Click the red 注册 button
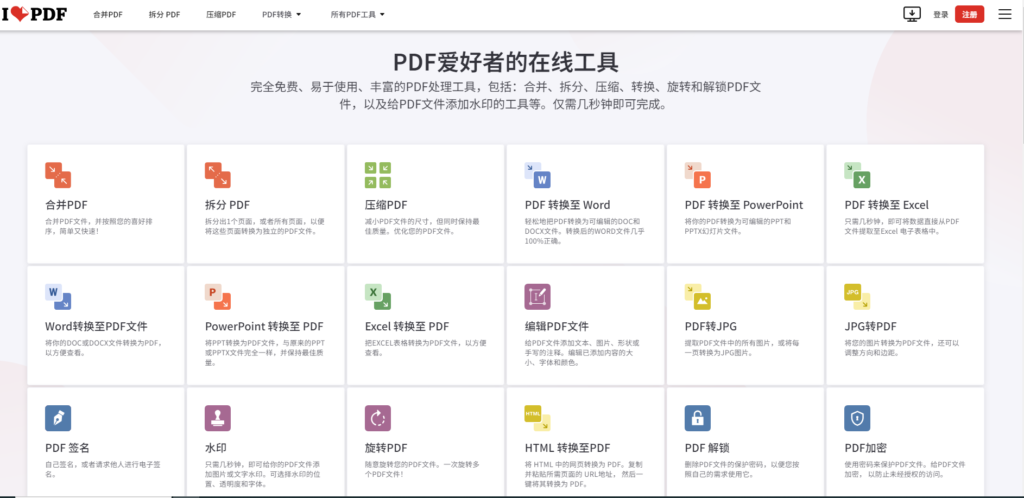This screenshot has width=1024, height=498. 969,14
